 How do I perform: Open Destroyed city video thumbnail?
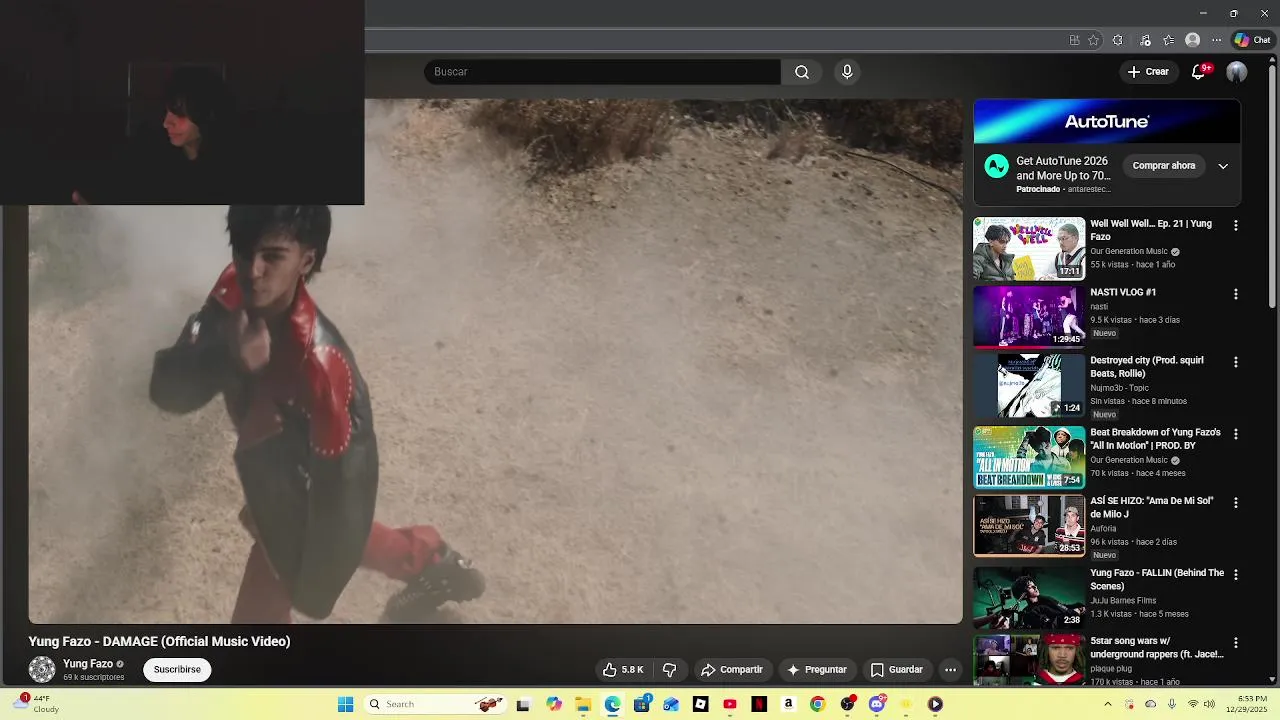pos(1029,385)
